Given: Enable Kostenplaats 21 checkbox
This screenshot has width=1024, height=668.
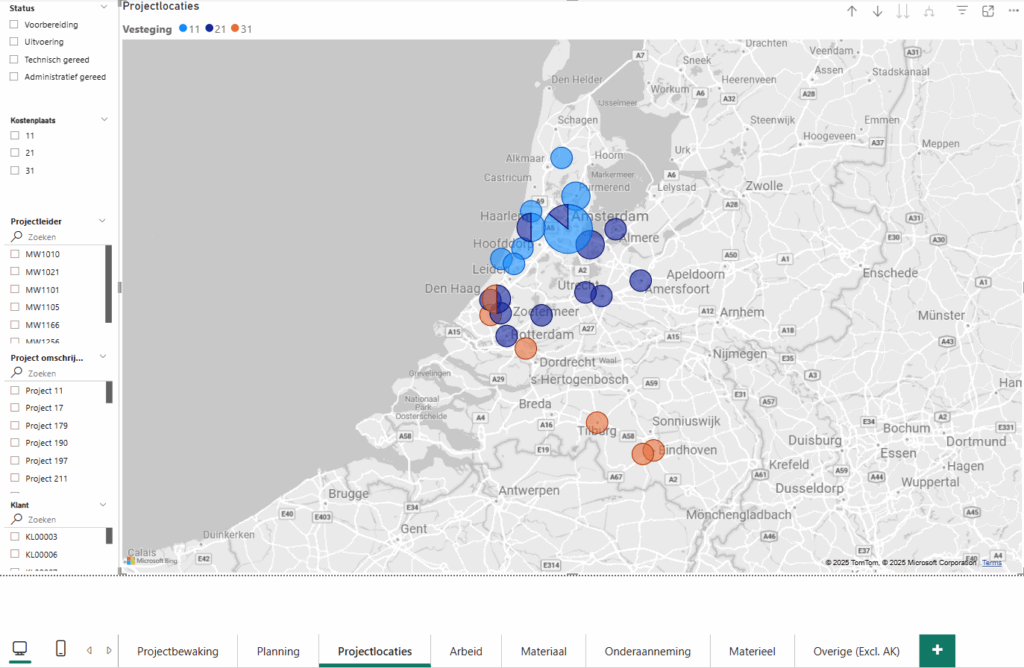Looking at the screenshot, I should (x=14, y=152).
